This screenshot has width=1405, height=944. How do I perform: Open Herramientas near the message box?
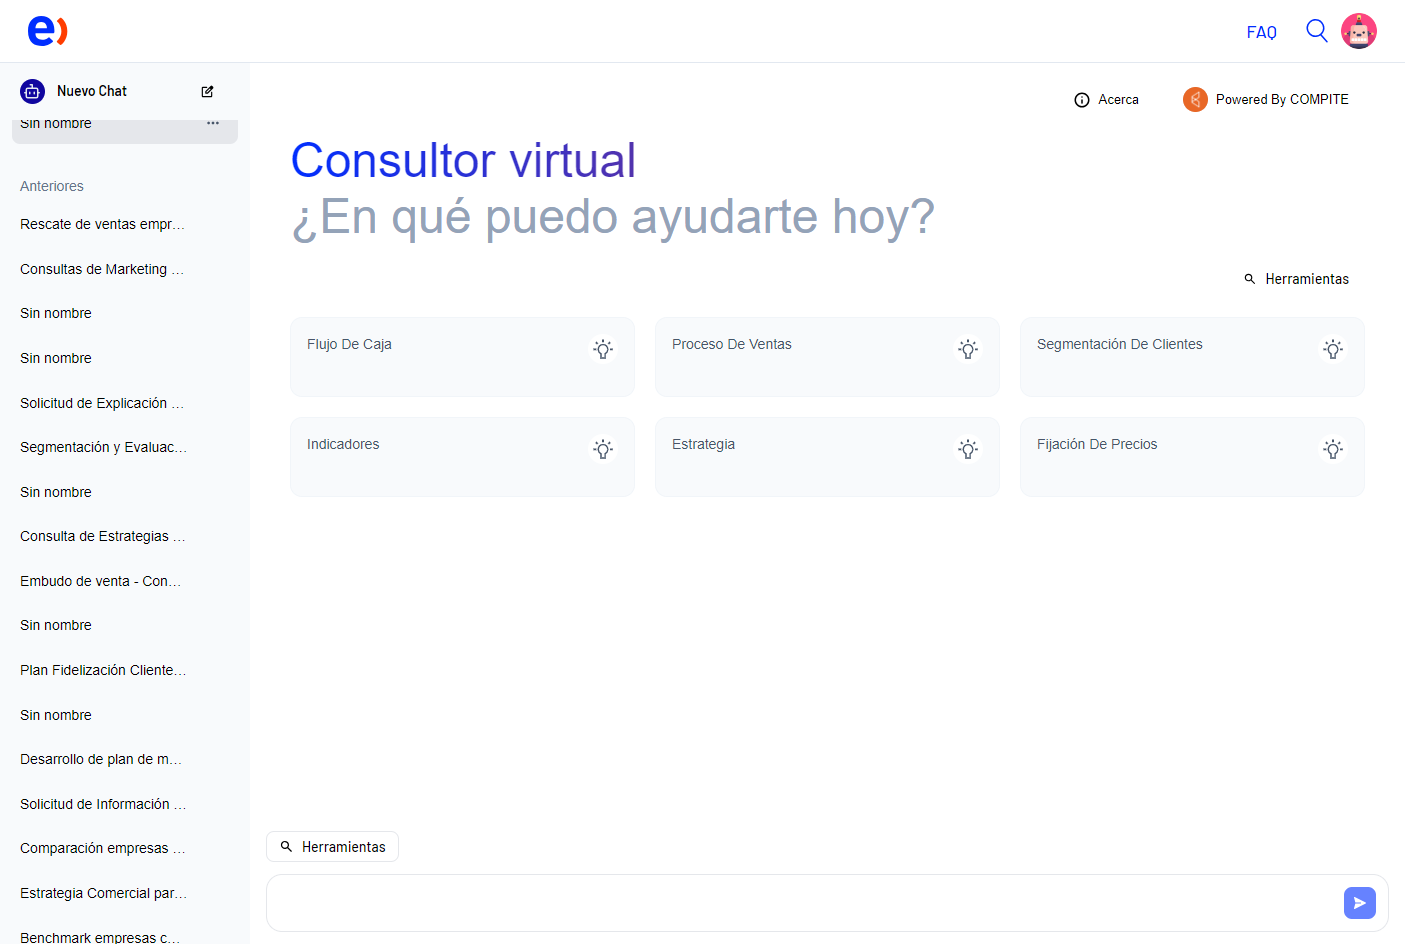tap(332, 846)
